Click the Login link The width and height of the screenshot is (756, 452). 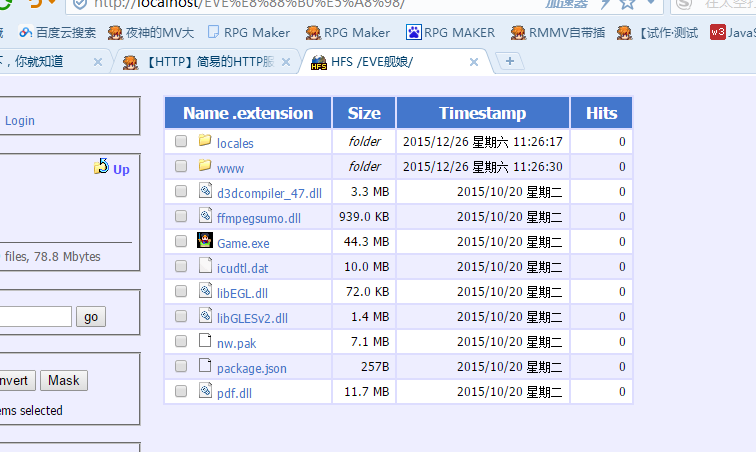pos(20,121)
